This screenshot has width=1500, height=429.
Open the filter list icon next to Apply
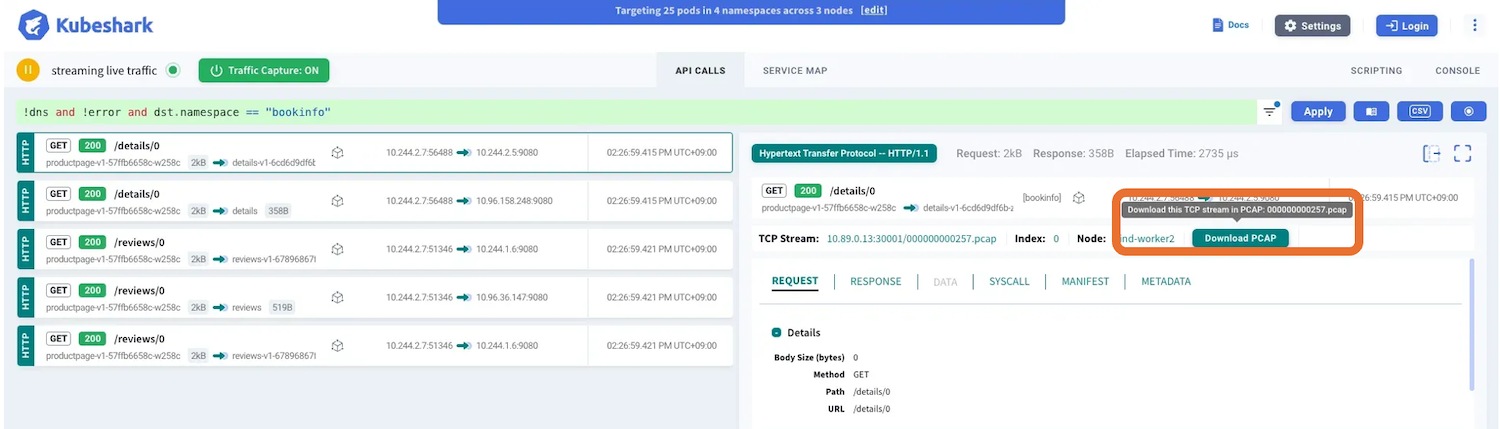click(1271, 111)
